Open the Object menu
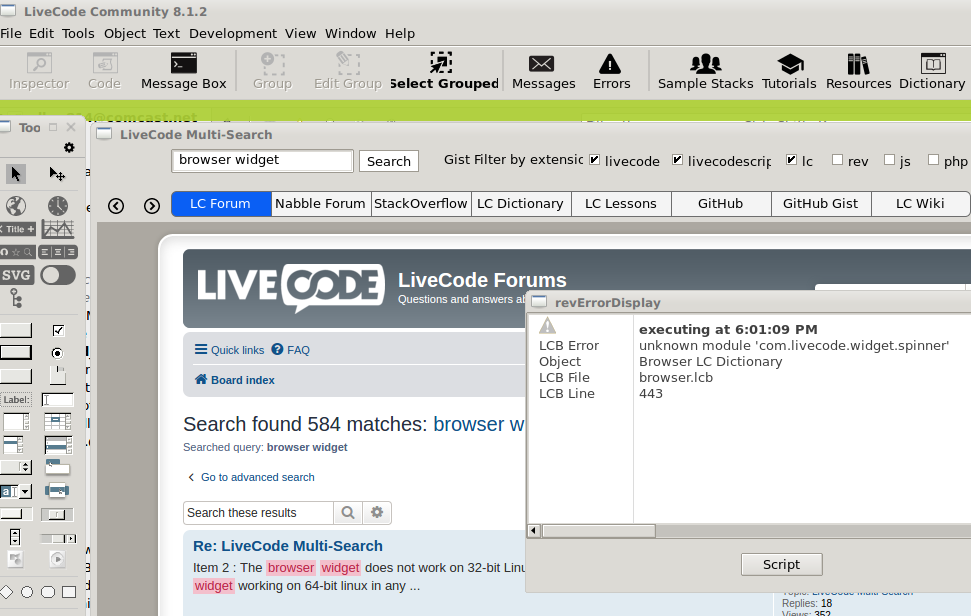This screenshot has height=616, width=971. pyautogui.click(x=124, y=33)
